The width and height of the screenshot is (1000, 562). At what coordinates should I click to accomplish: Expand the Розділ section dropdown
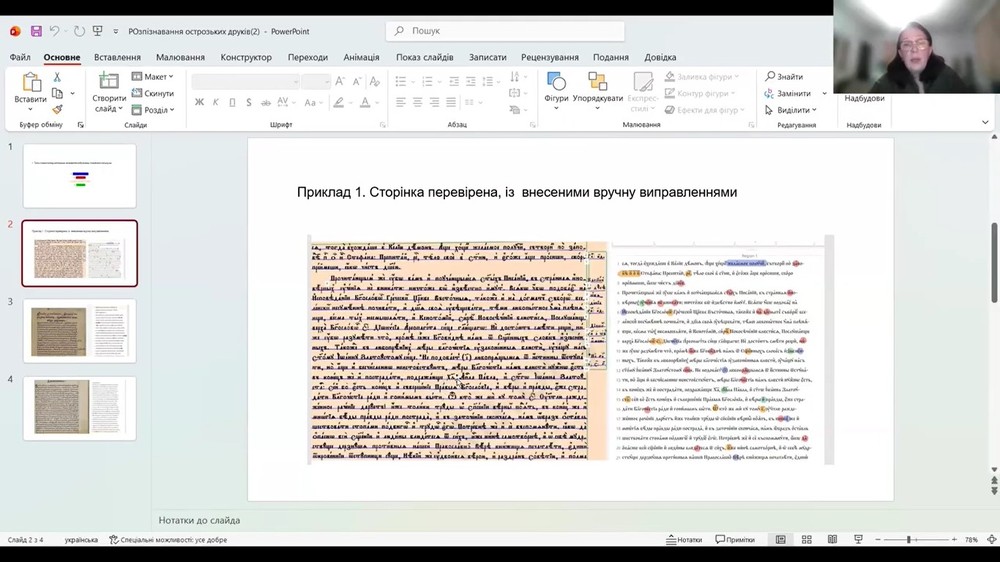(155, 110)
